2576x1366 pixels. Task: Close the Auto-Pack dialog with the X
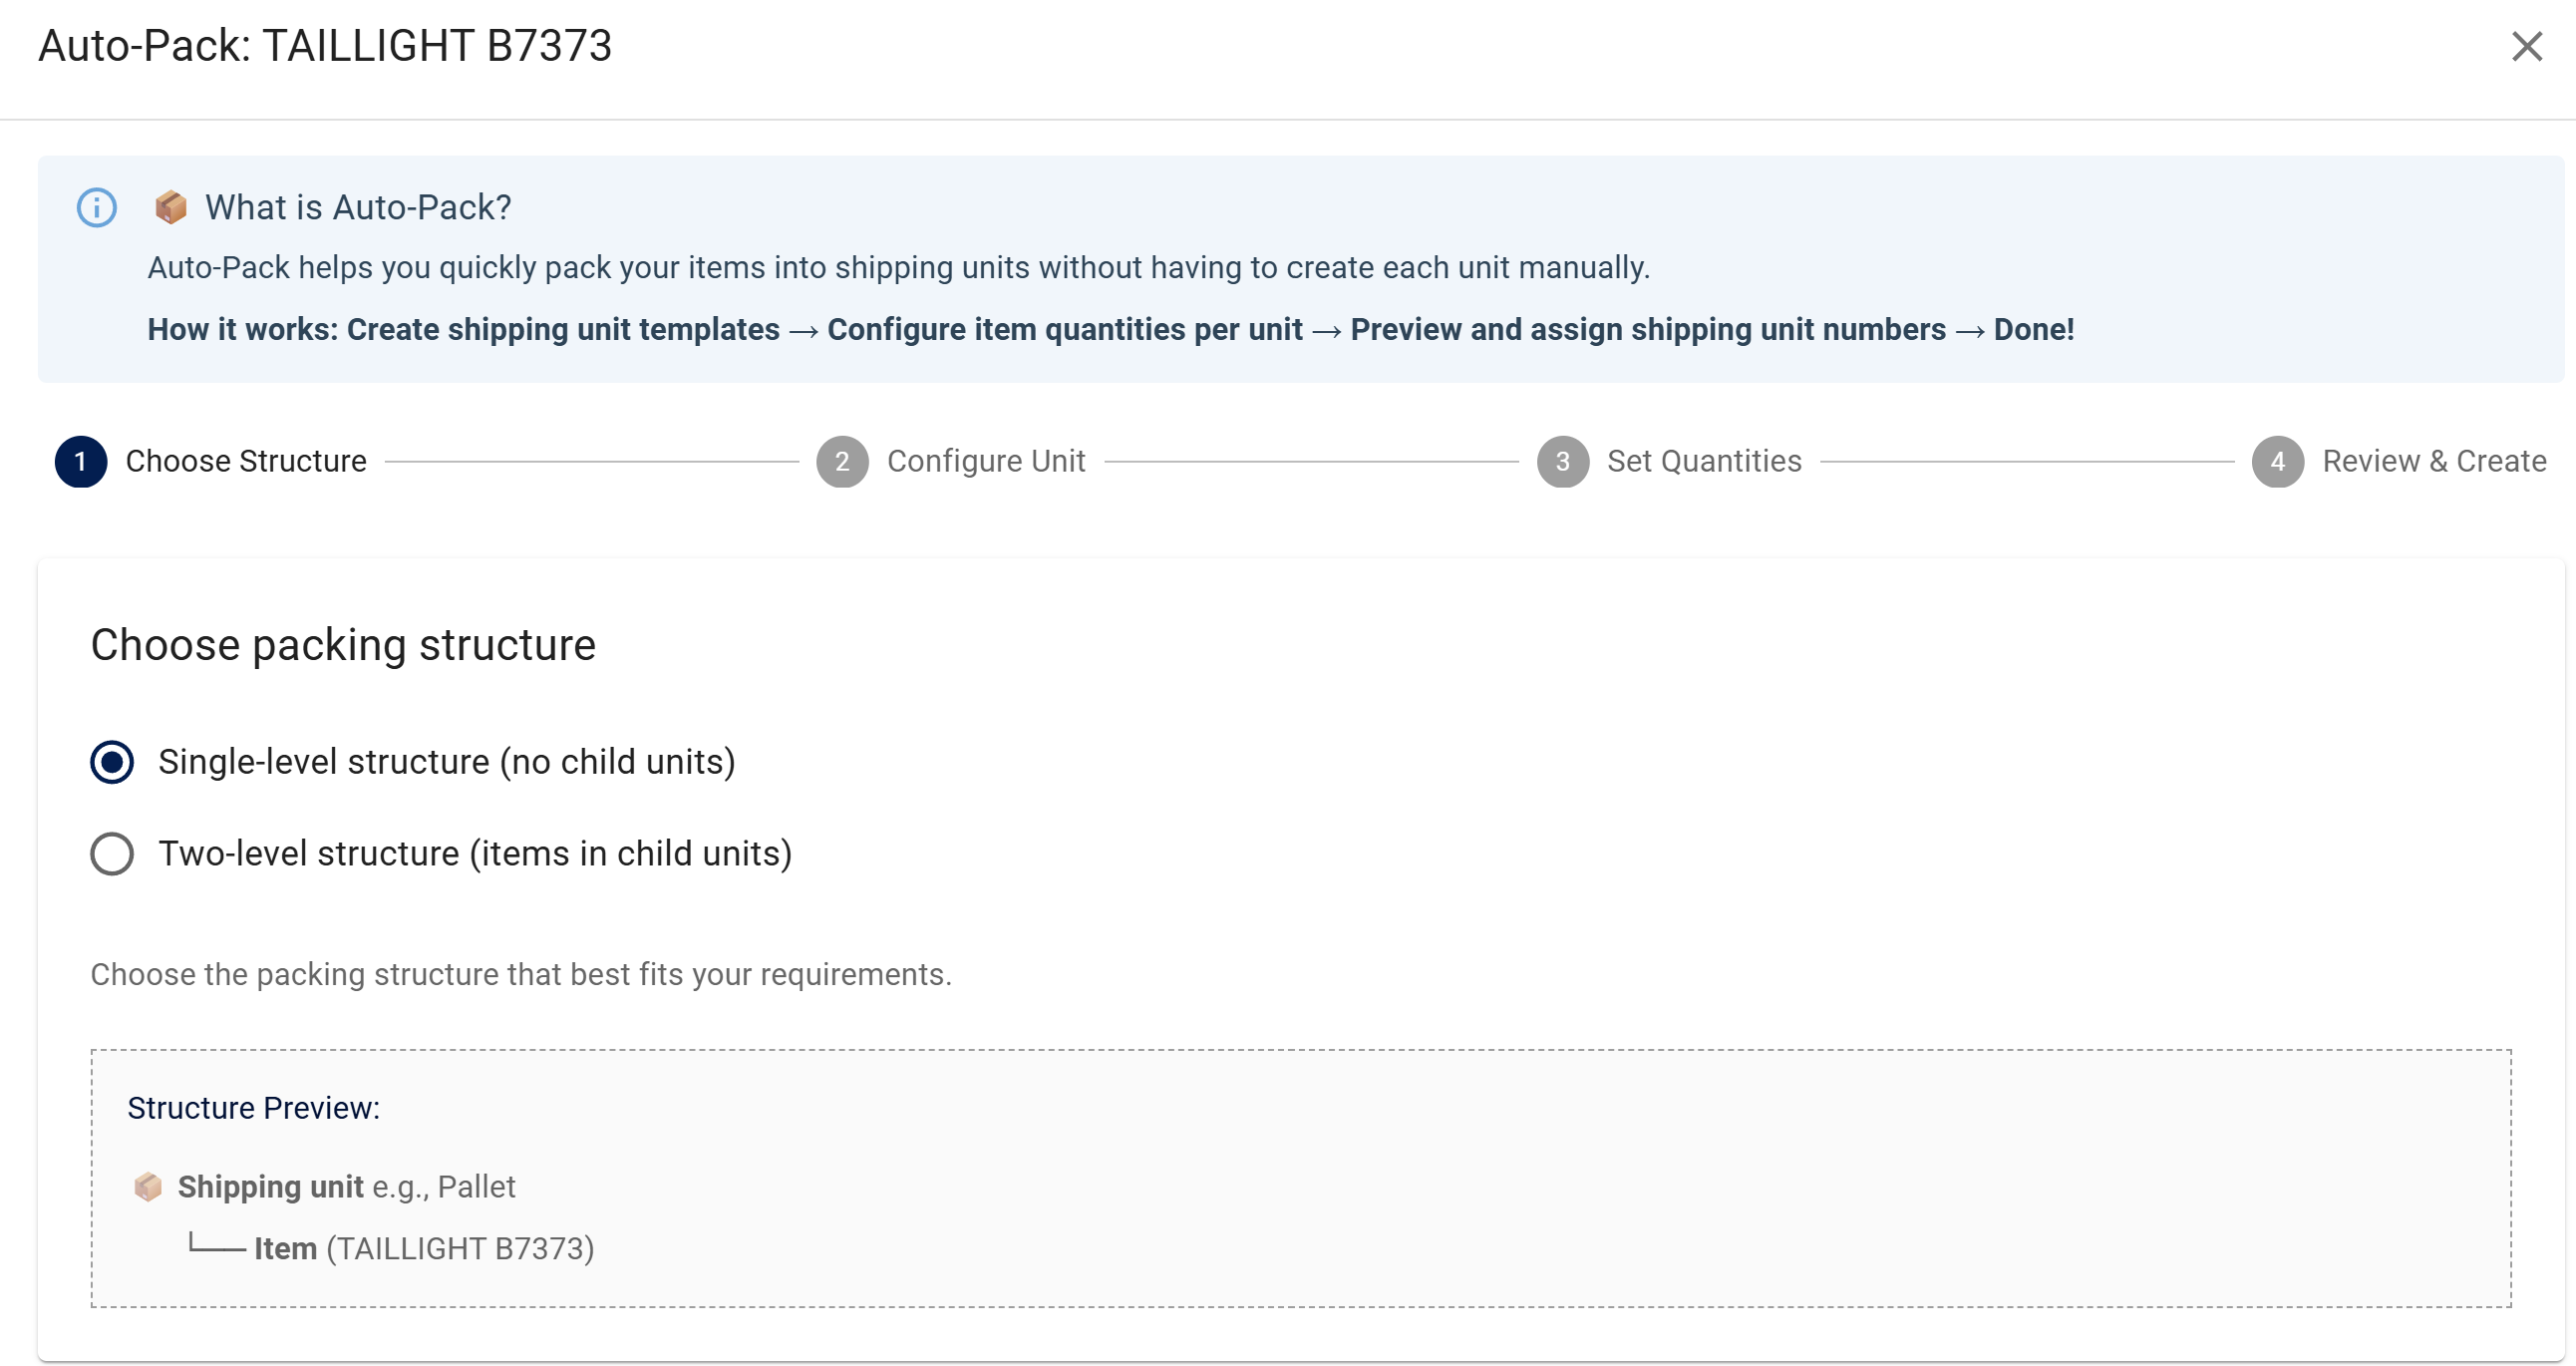tap(2526, 46)
